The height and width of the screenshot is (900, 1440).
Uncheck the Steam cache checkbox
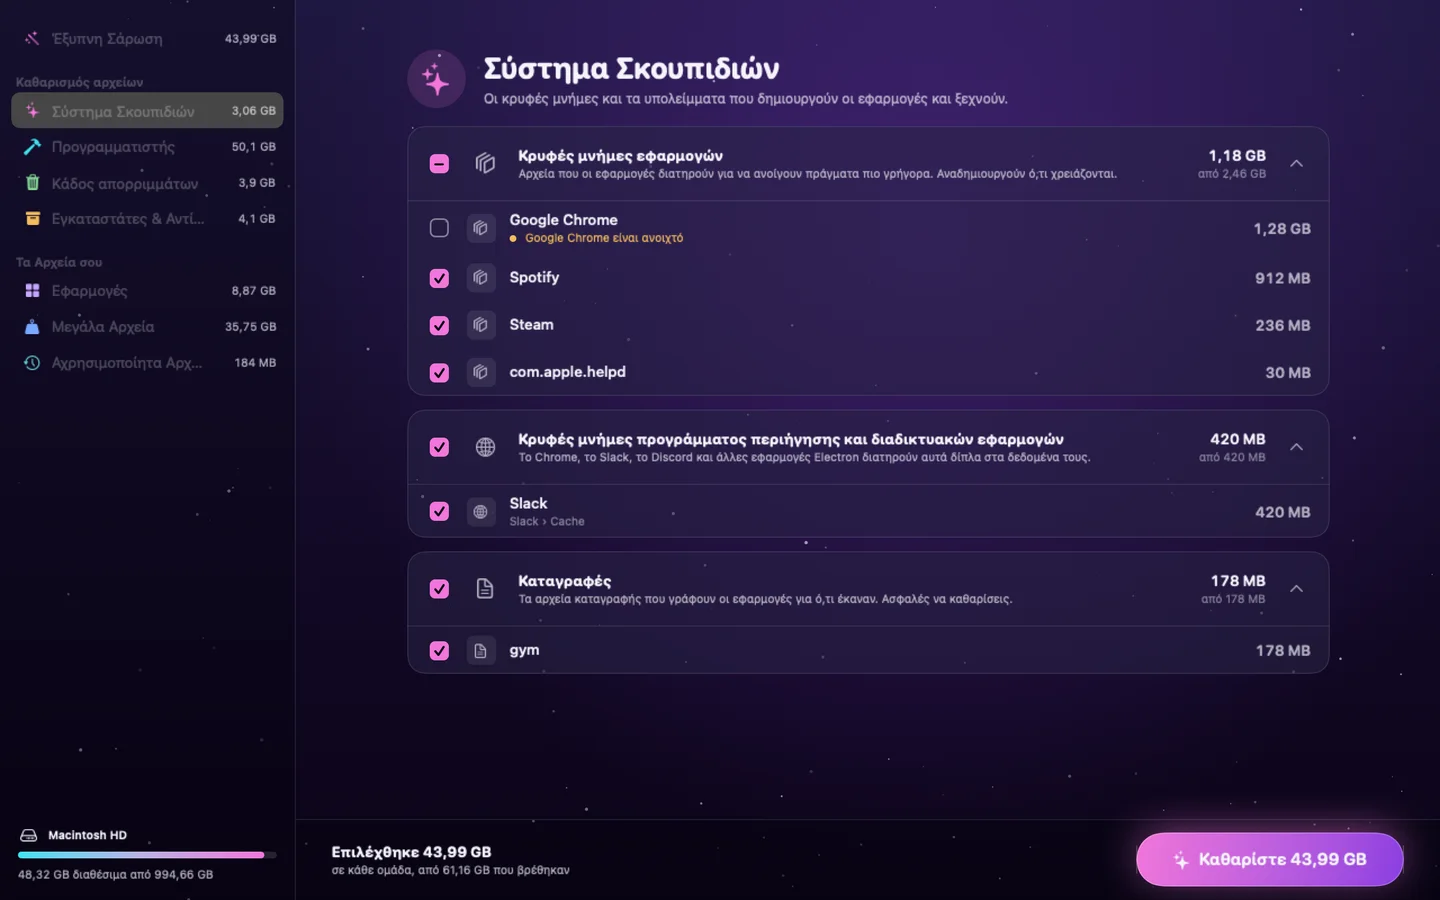(439, 325)
